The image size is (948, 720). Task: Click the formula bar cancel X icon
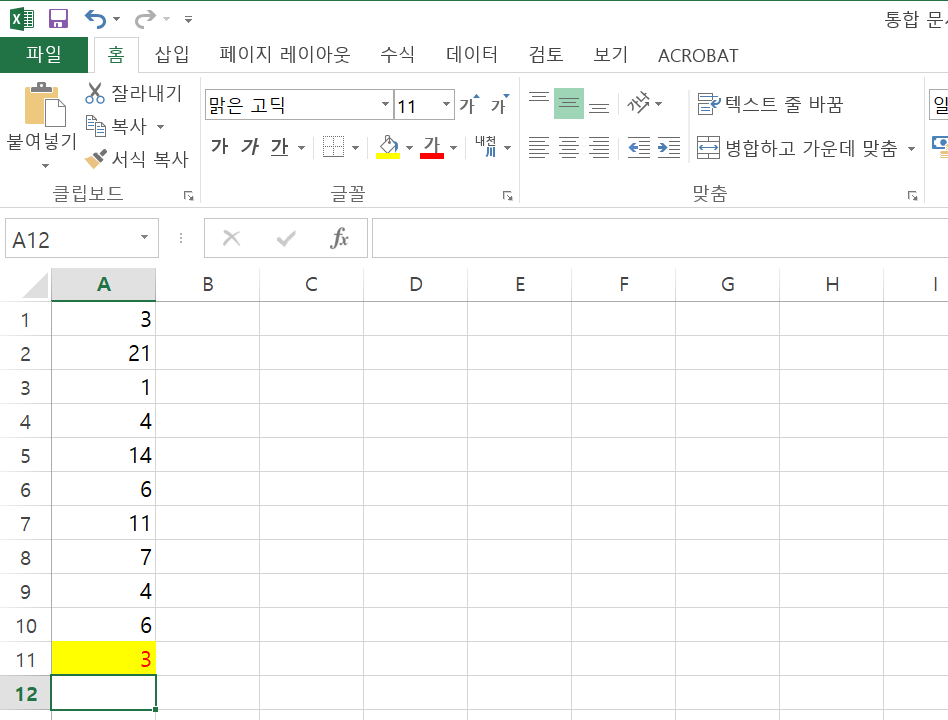point(232,238)
